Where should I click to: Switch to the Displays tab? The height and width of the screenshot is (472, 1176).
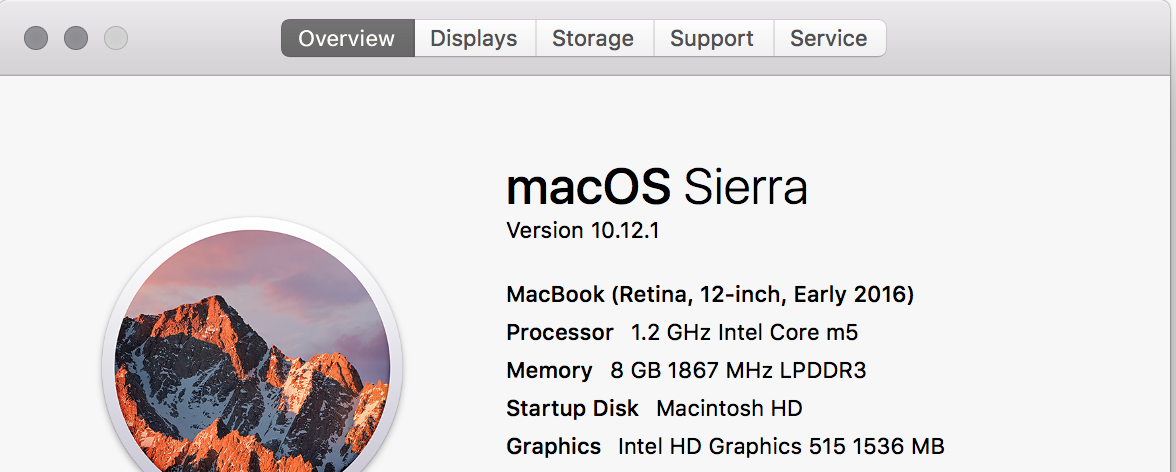coord(474,38)
